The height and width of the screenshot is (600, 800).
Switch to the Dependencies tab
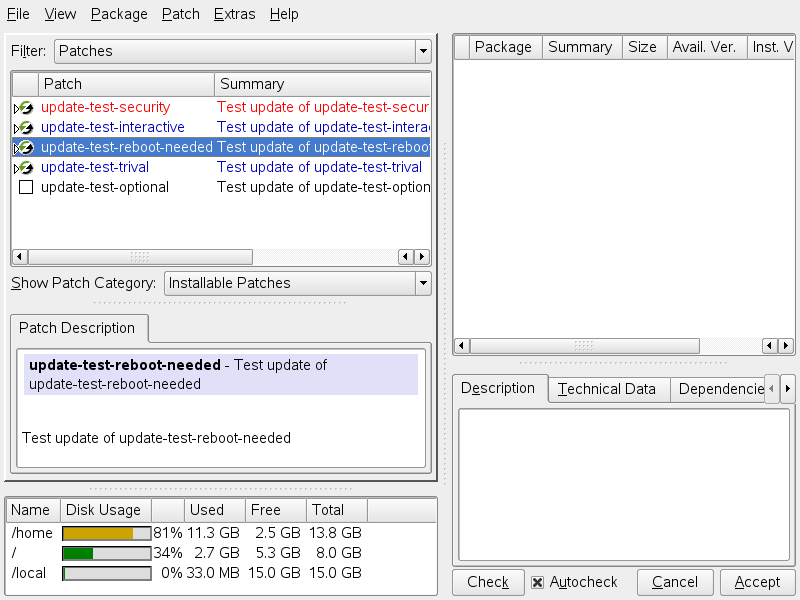click(718, 389)
